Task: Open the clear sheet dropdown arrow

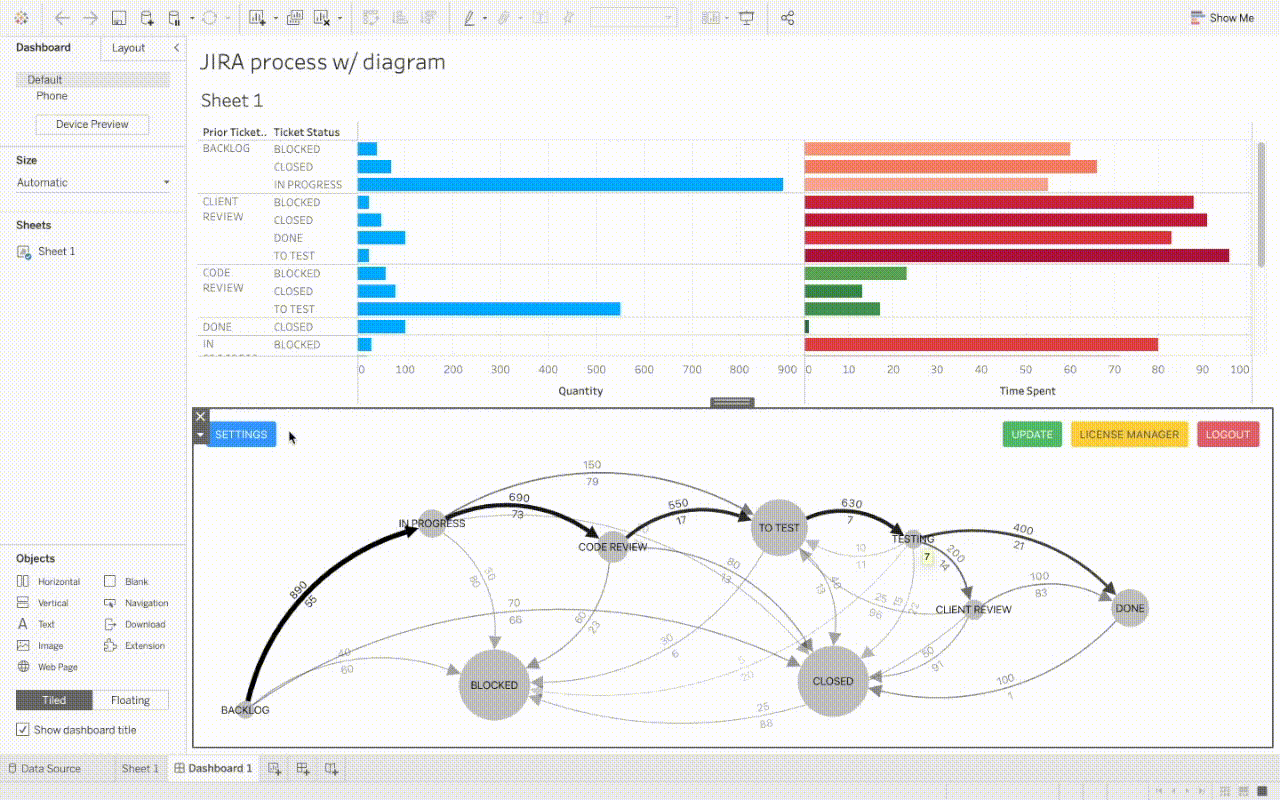Action: (339, 18)
